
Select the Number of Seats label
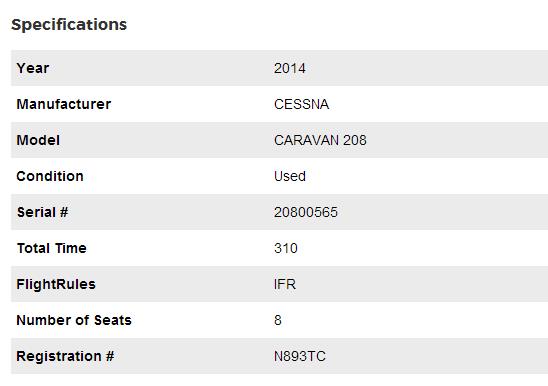click(74, 320)
